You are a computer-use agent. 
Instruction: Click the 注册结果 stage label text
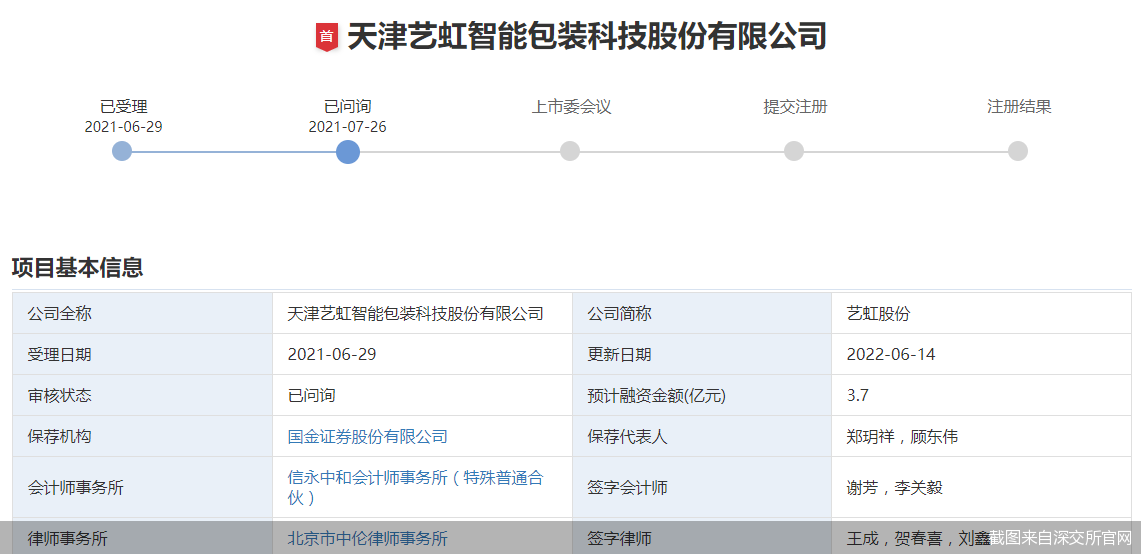[1019, 106]
